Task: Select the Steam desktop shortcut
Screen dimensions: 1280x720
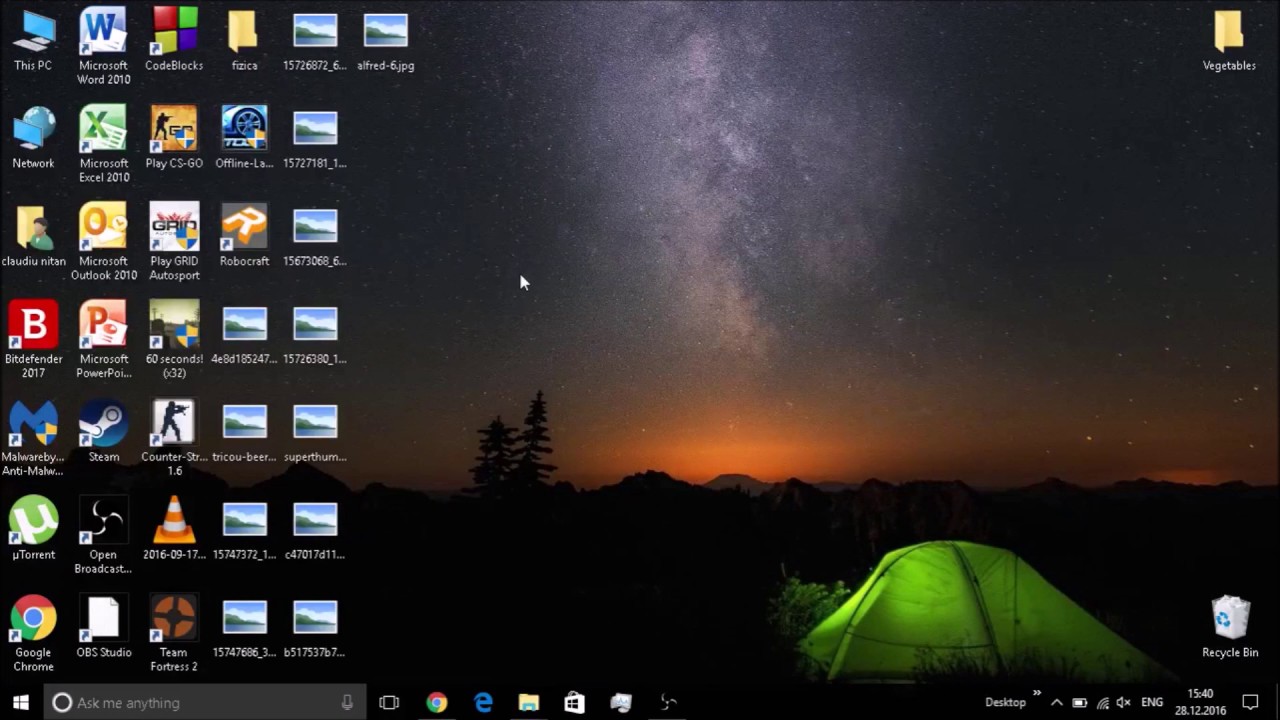Action: (x=104, y=432)
